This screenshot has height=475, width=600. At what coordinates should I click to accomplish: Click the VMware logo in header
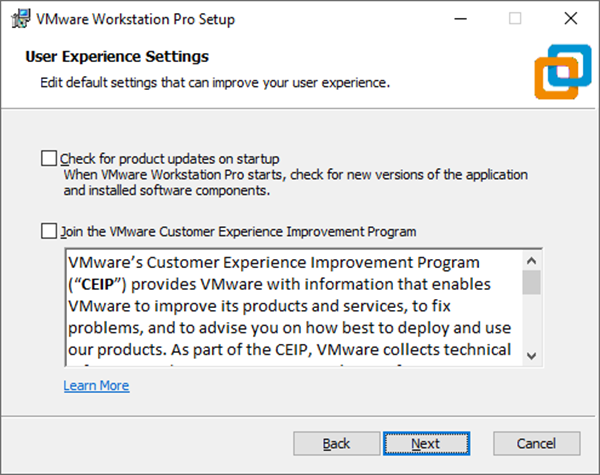click(555, 67)
